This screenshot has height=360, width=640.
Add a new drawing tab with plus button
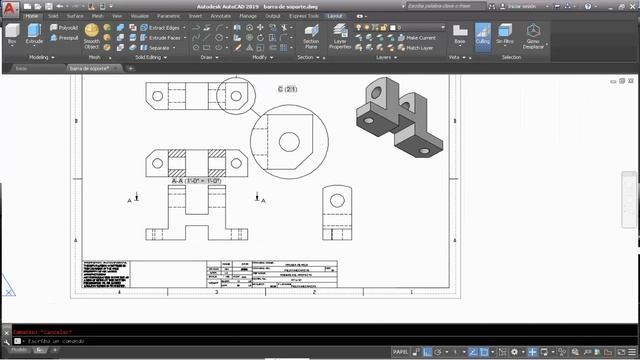[x=130, y=69]
